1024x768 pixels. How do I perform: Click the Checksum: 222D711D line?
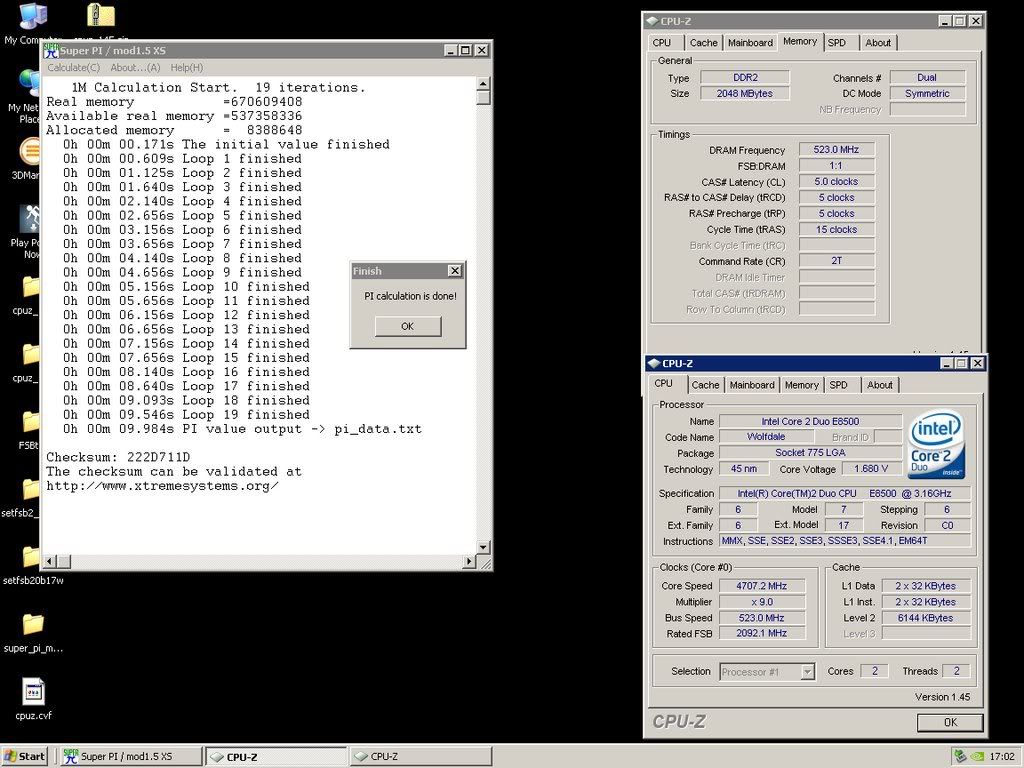[x=118, y=457]
